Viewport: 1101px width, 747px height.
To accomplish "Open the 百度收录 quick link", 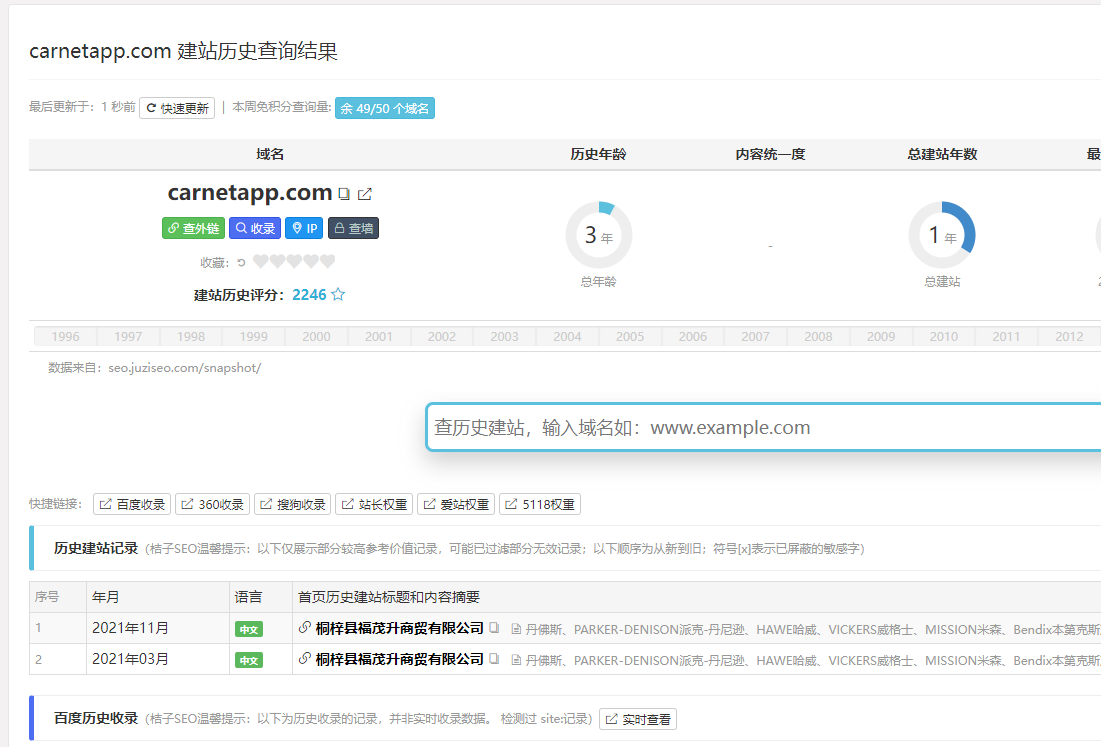I will click(132, 505).
